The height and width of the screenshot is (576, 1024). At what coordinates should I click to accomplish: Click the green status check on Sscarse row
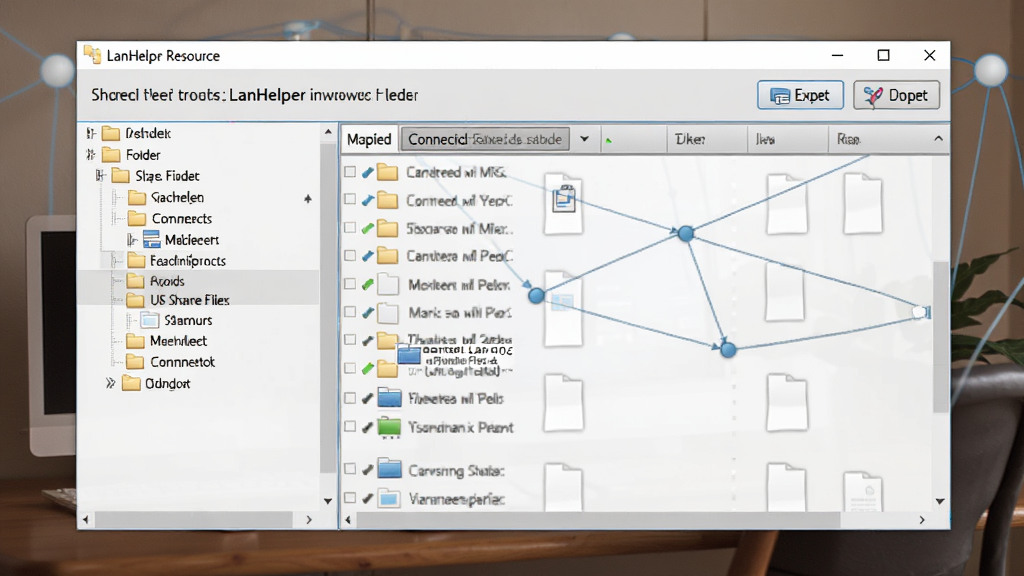tap(368, 228)
